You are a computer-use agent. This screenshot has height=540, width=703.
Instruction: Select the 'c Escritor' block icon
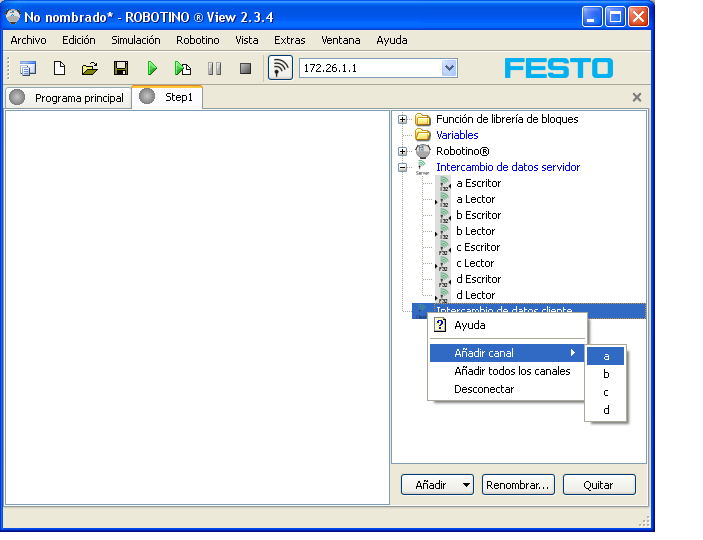[x=444, y=248]
